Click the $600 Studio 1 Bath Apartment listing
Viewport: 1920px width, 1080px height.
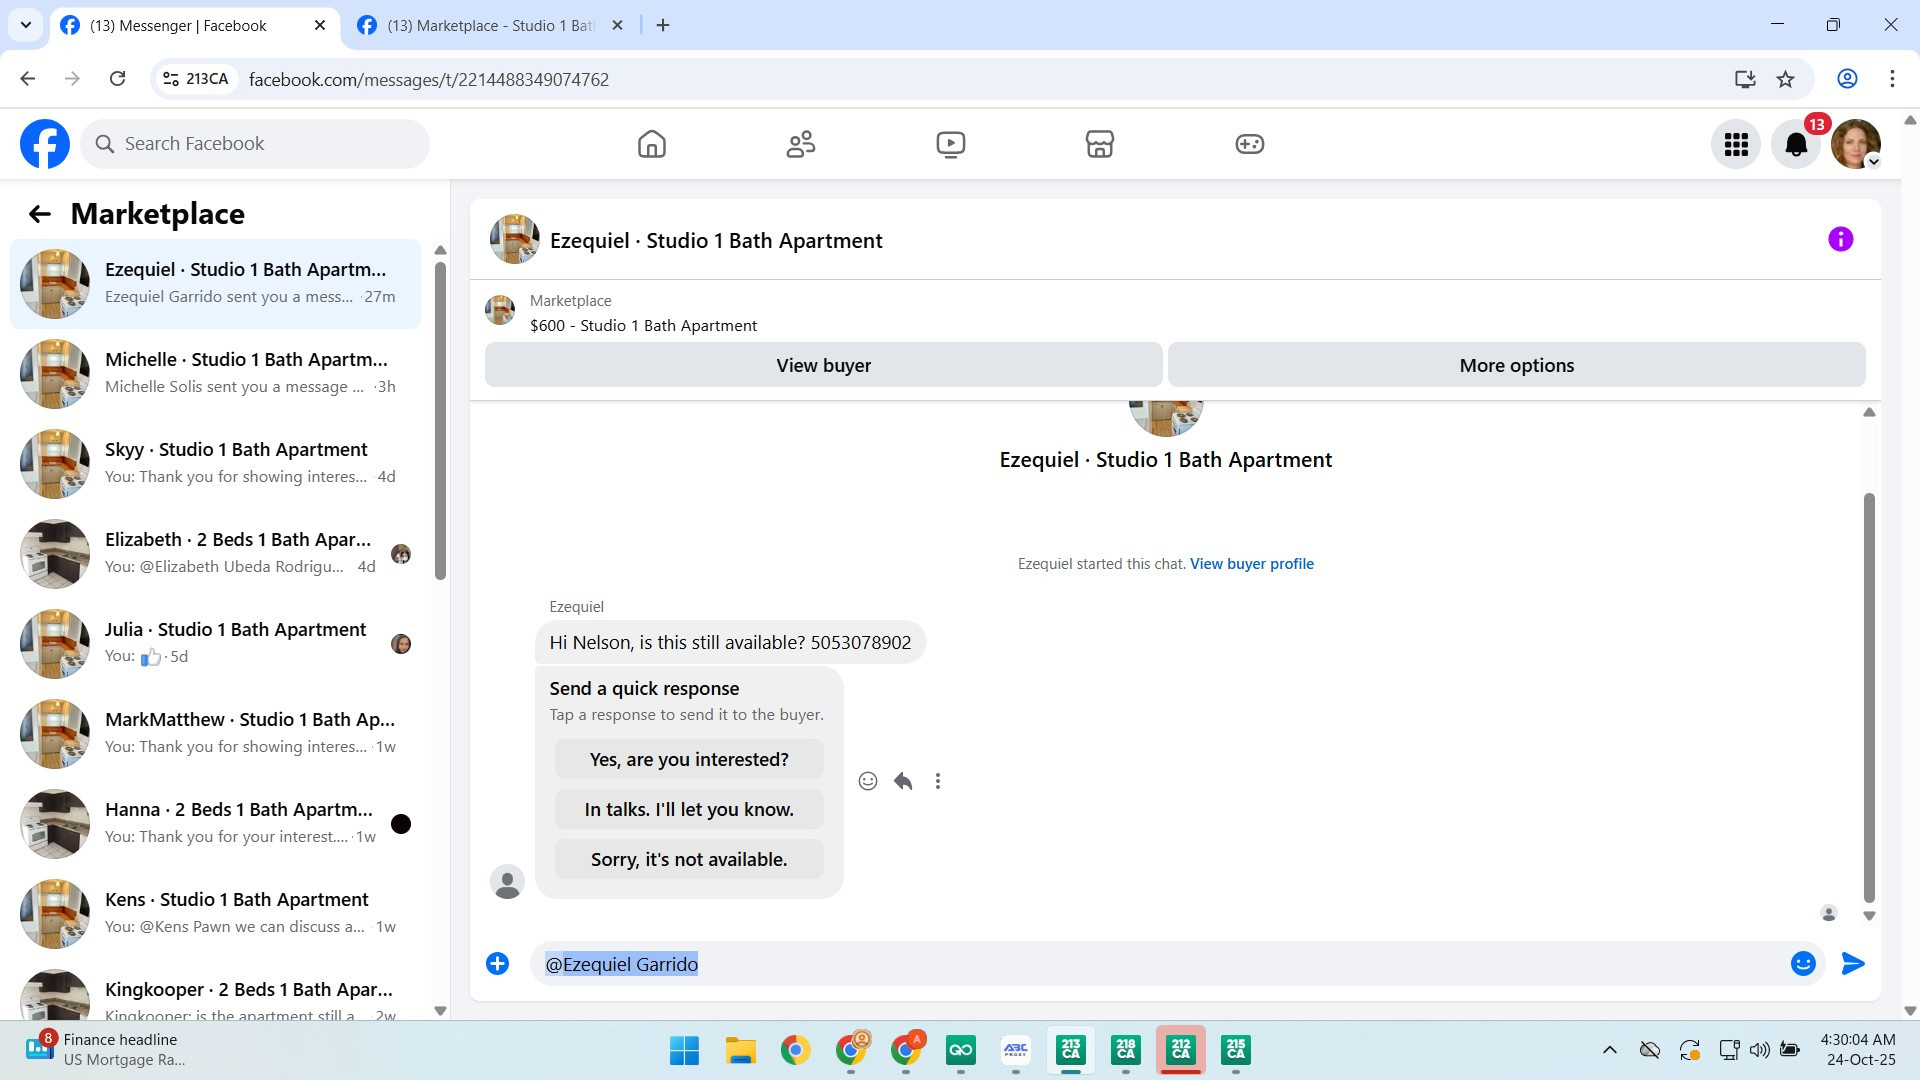[x=643, y=326]
